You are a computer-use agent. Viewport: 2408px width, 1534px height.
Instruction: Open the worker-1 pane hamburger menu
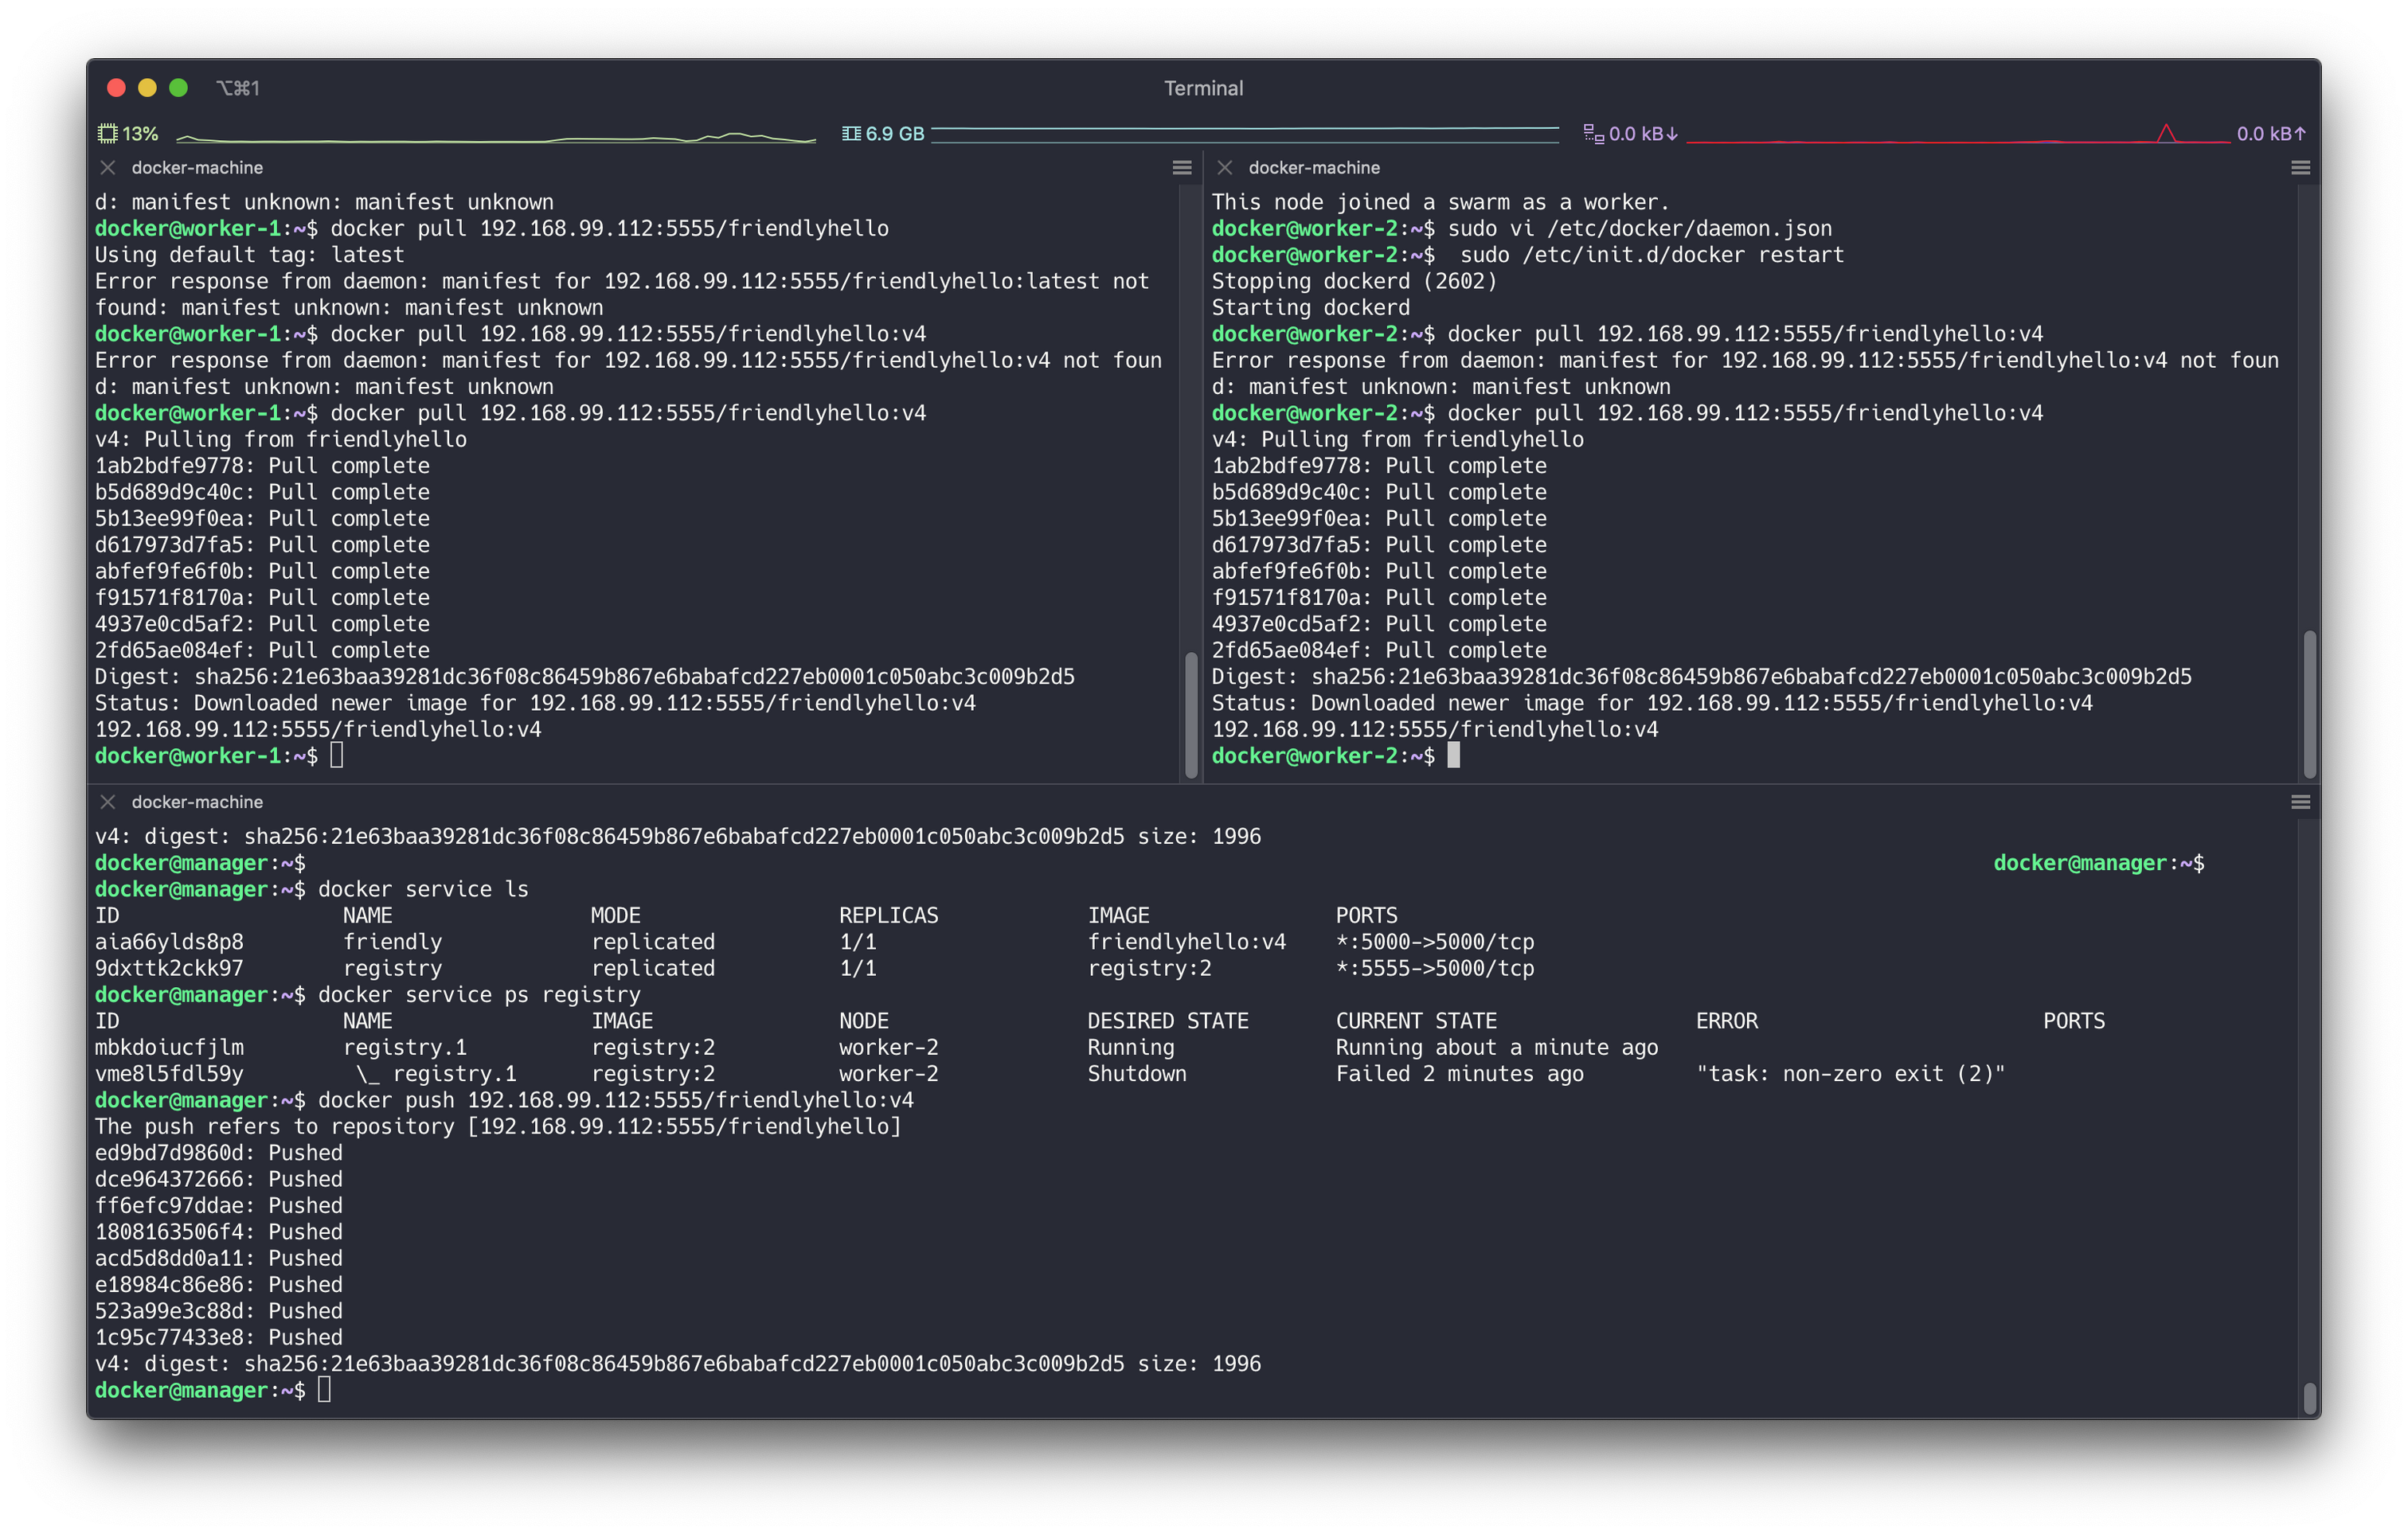coord(1182,167)
